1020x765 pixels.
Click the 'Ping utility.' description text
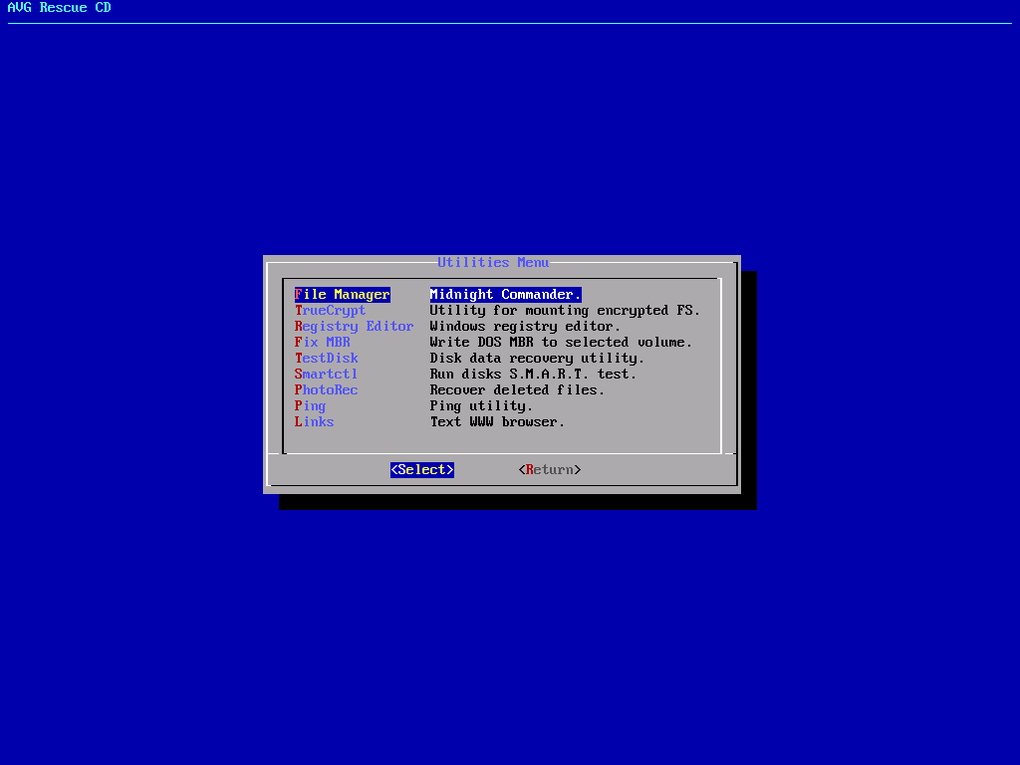tap(481, 406)
